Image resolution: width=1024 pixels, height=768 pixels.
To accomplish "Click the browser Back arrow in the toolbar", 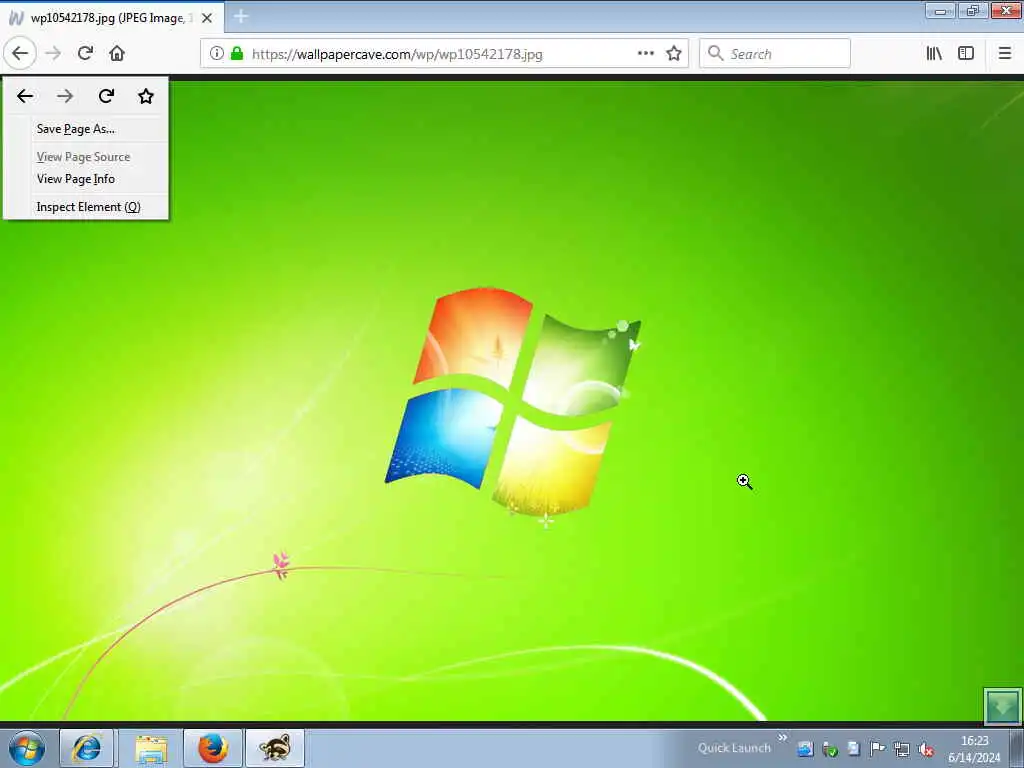I will point(20,53).
